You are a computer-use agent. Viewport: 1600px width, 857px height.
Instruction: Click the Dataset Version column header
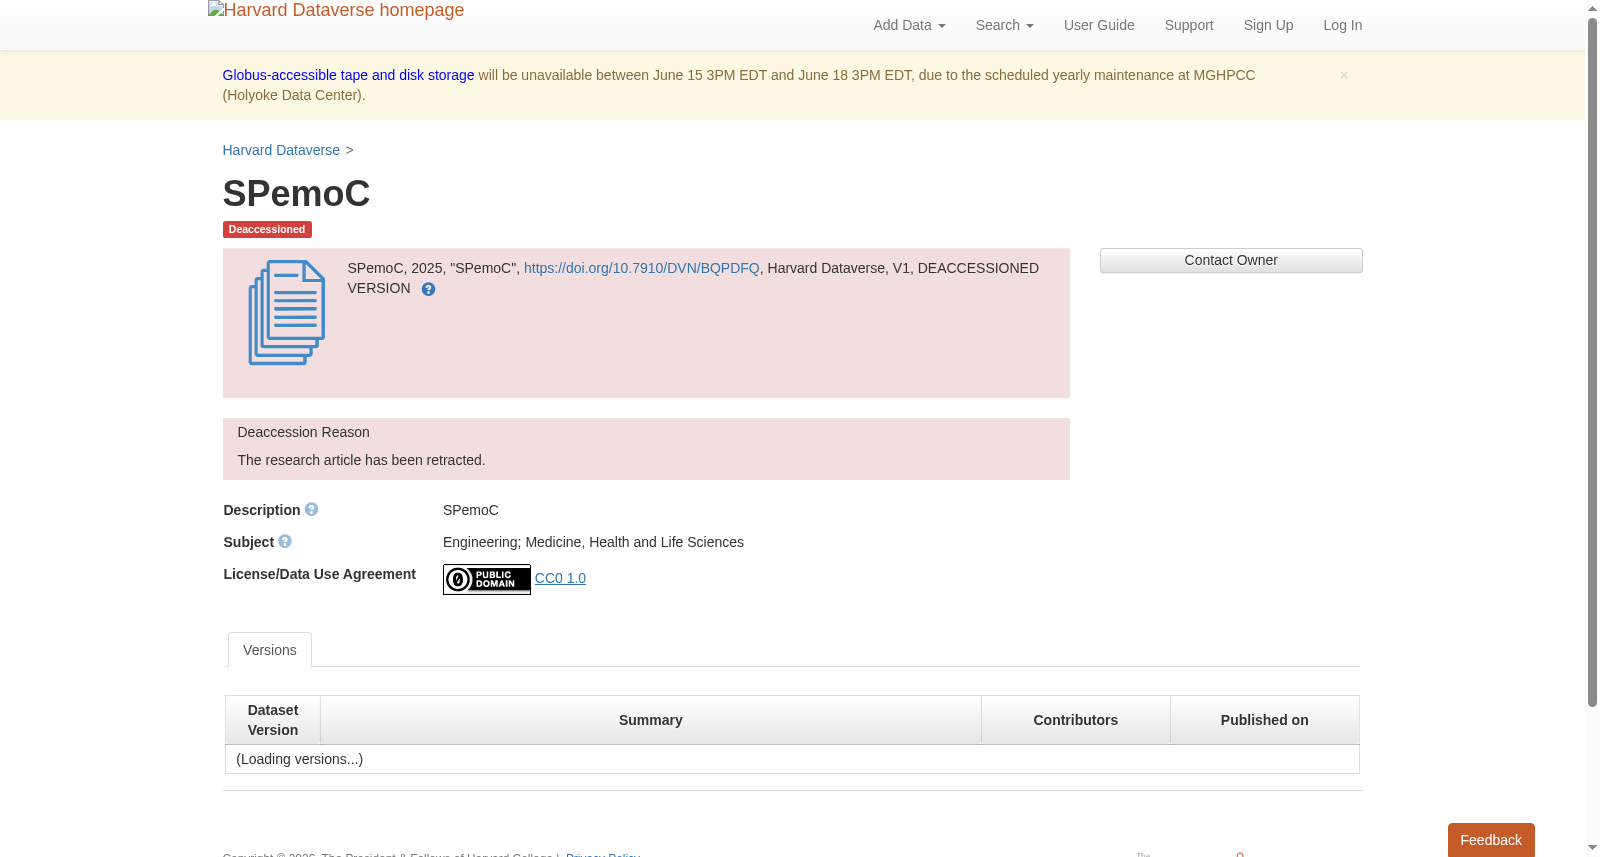(273, 720)
